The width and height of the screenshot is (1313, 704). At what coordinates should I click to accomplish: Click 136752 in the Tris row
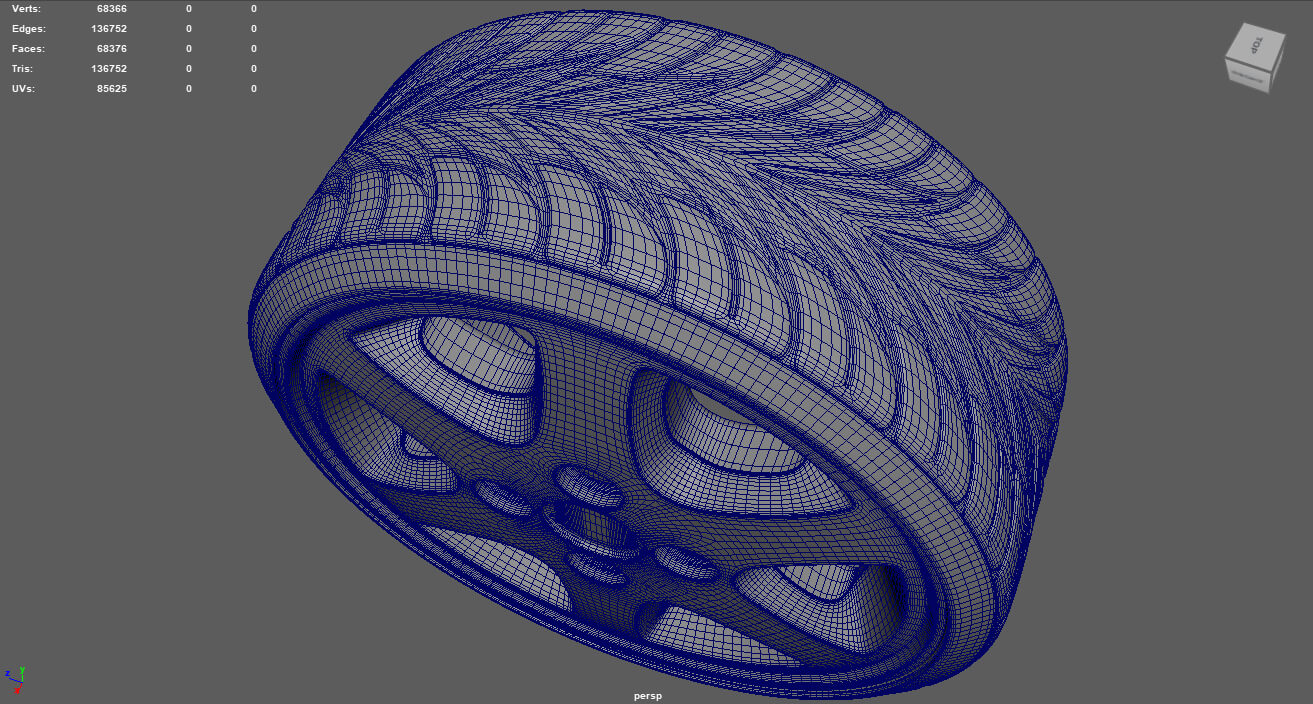[109, 69]
